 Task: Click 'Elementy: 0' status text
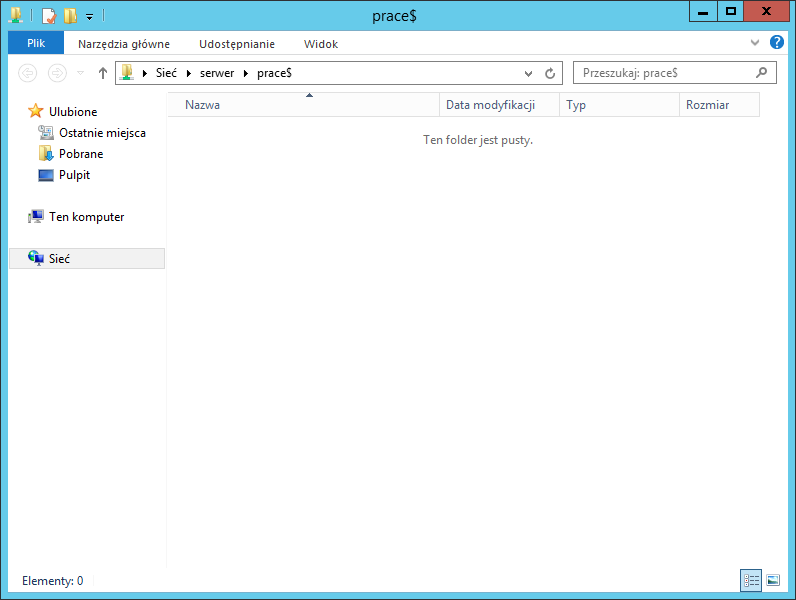pos(52,581)
